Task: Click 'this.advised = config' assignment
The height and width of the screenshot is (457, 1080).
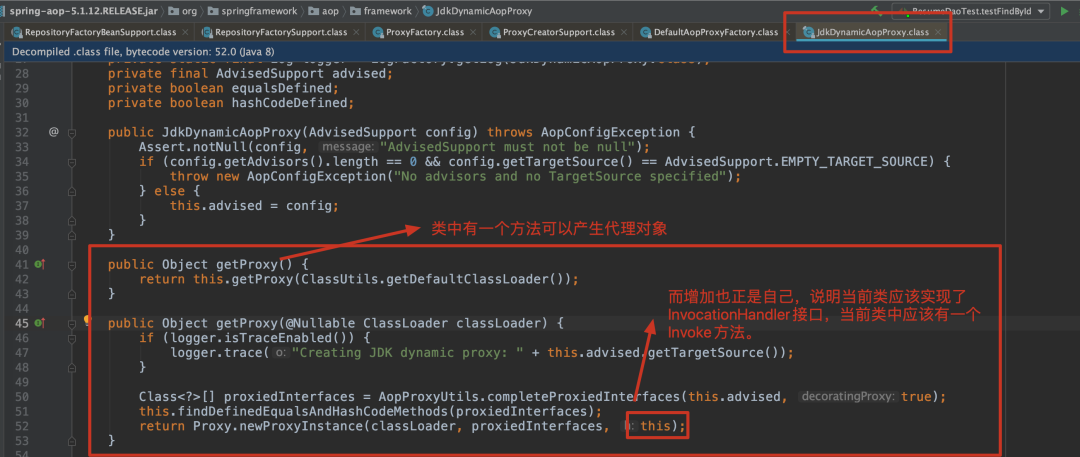Action: [254, 206]
